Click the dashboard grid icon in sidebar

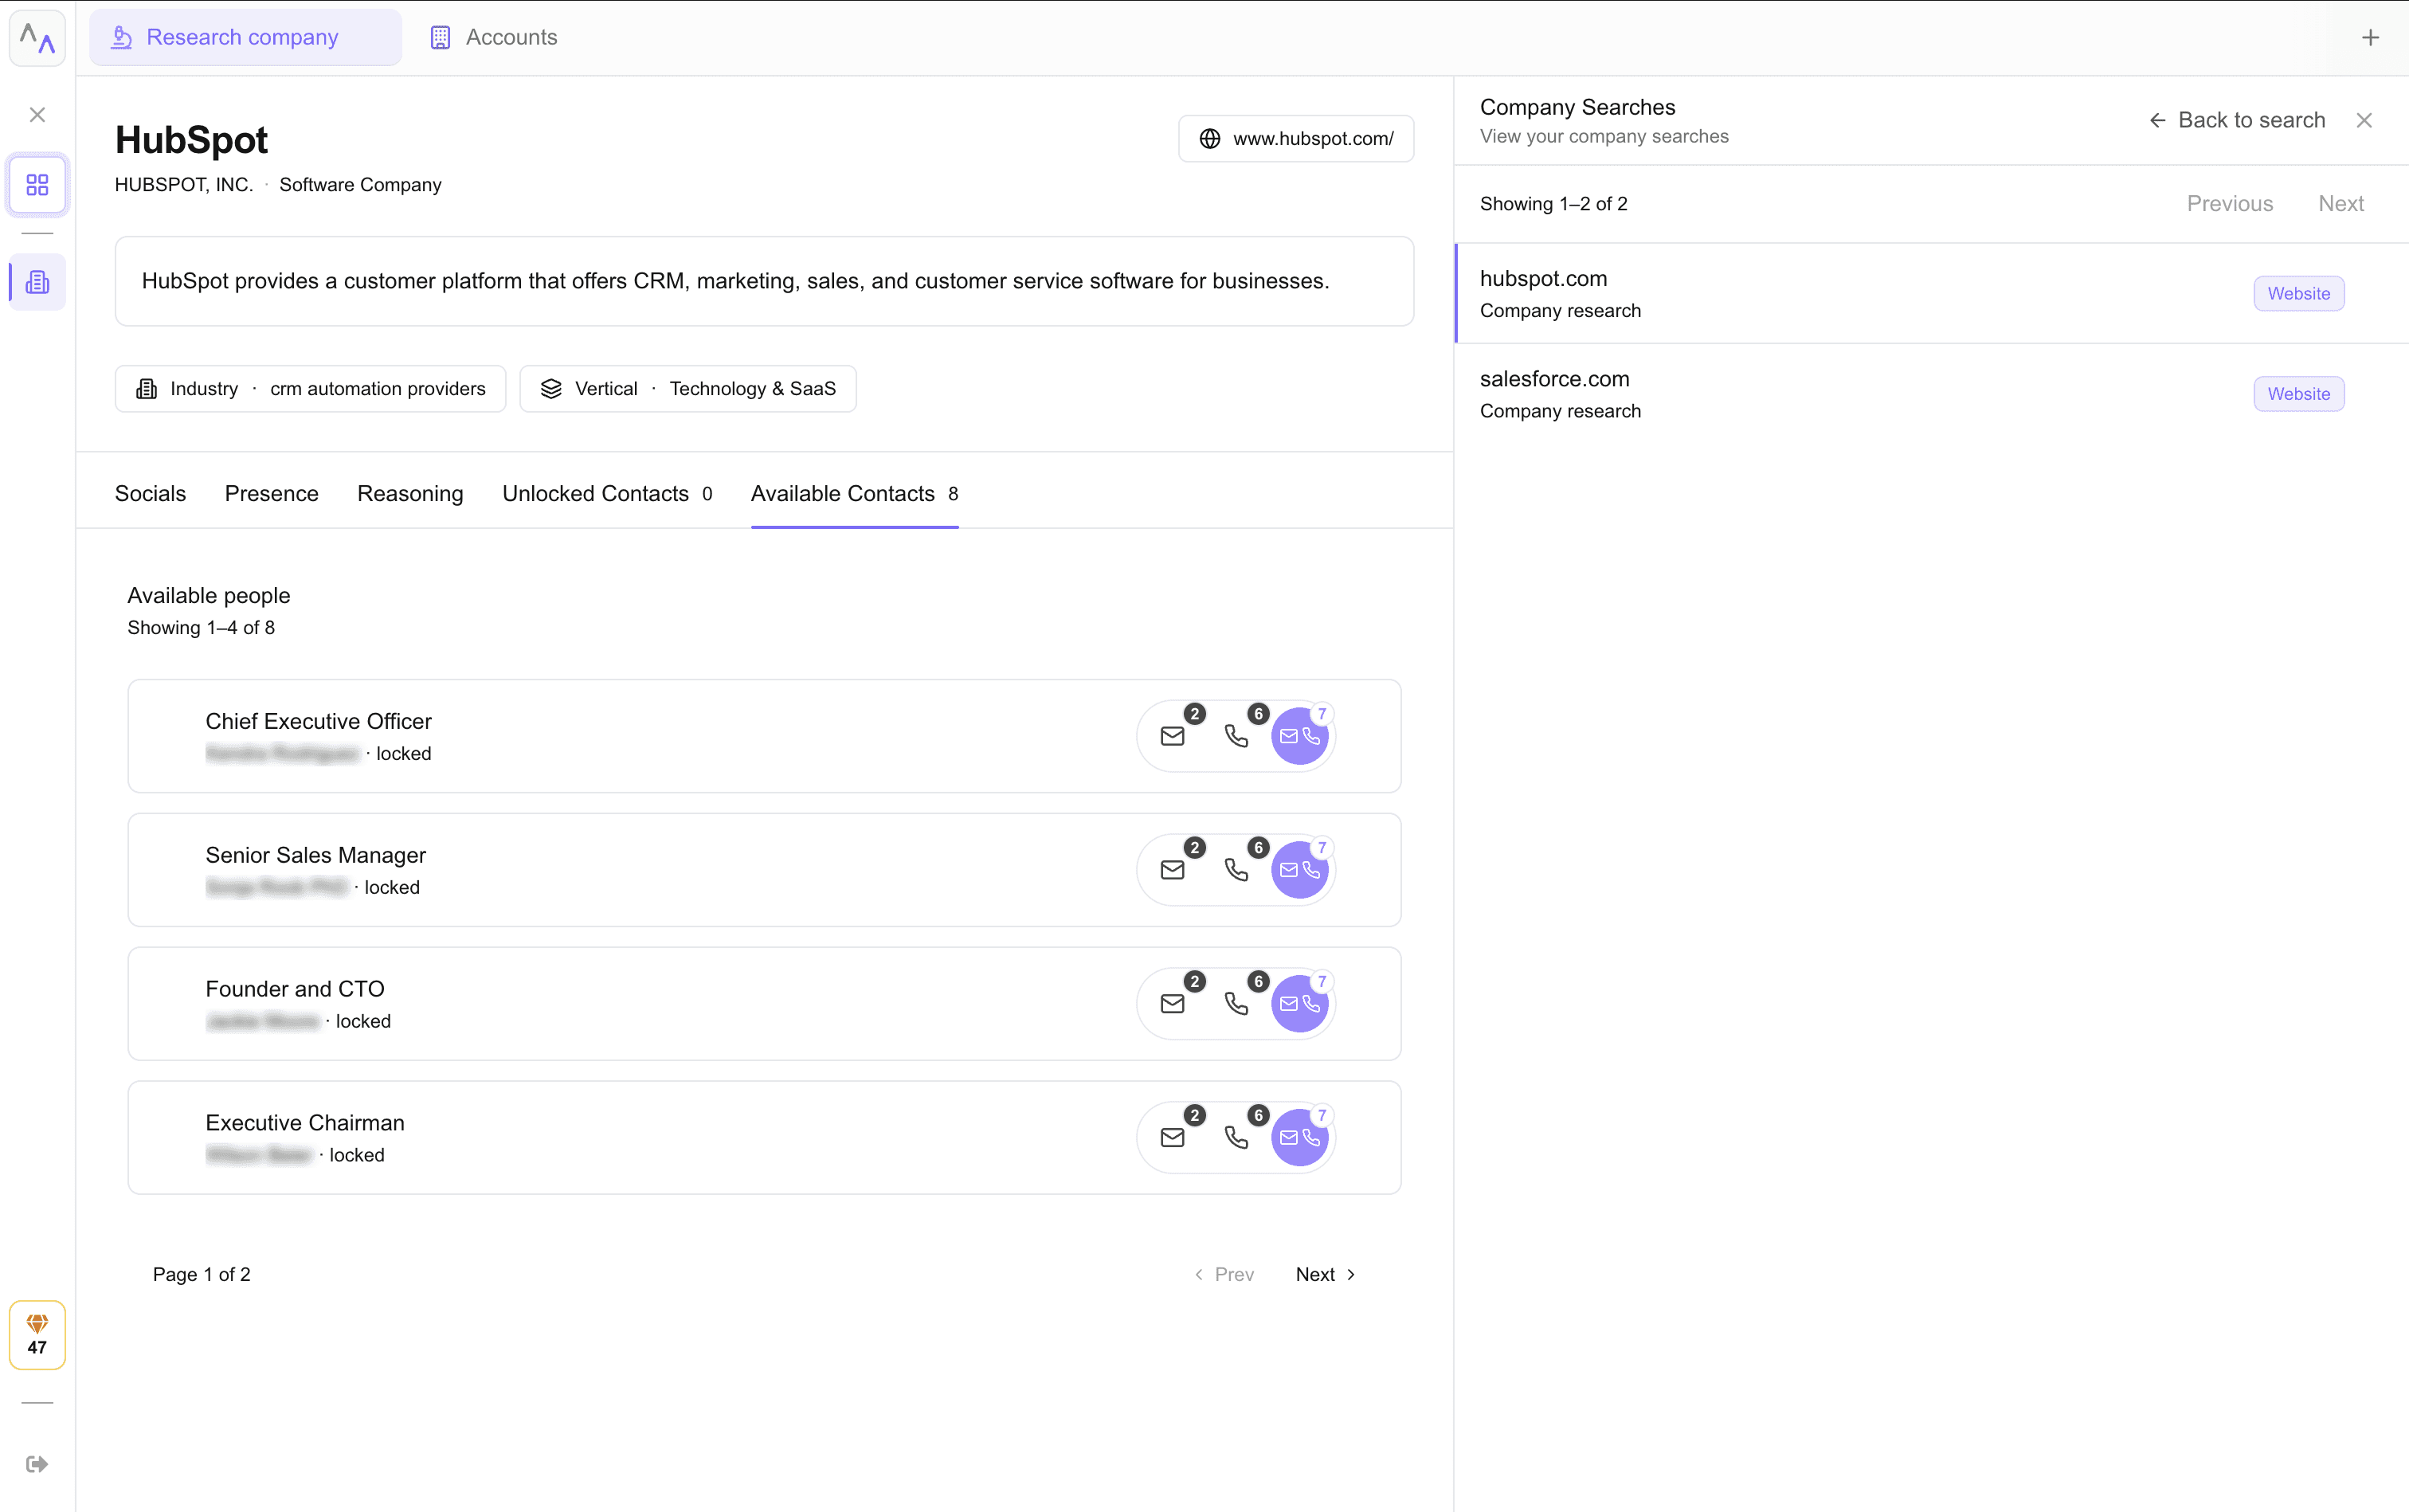coord(37,185)
